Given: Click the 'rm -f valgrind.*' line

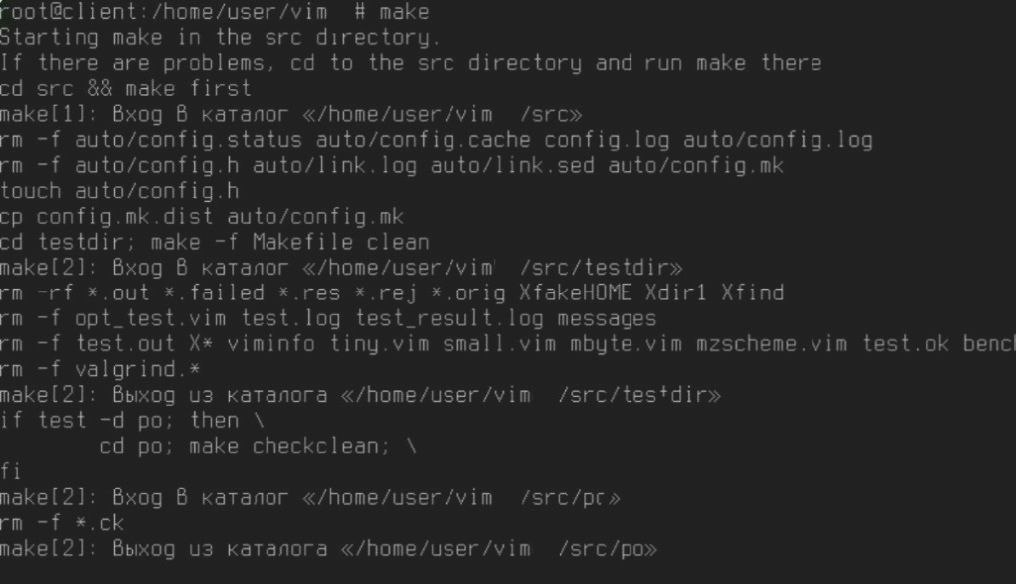Looking at the screenshot, I should pos(100,369).
